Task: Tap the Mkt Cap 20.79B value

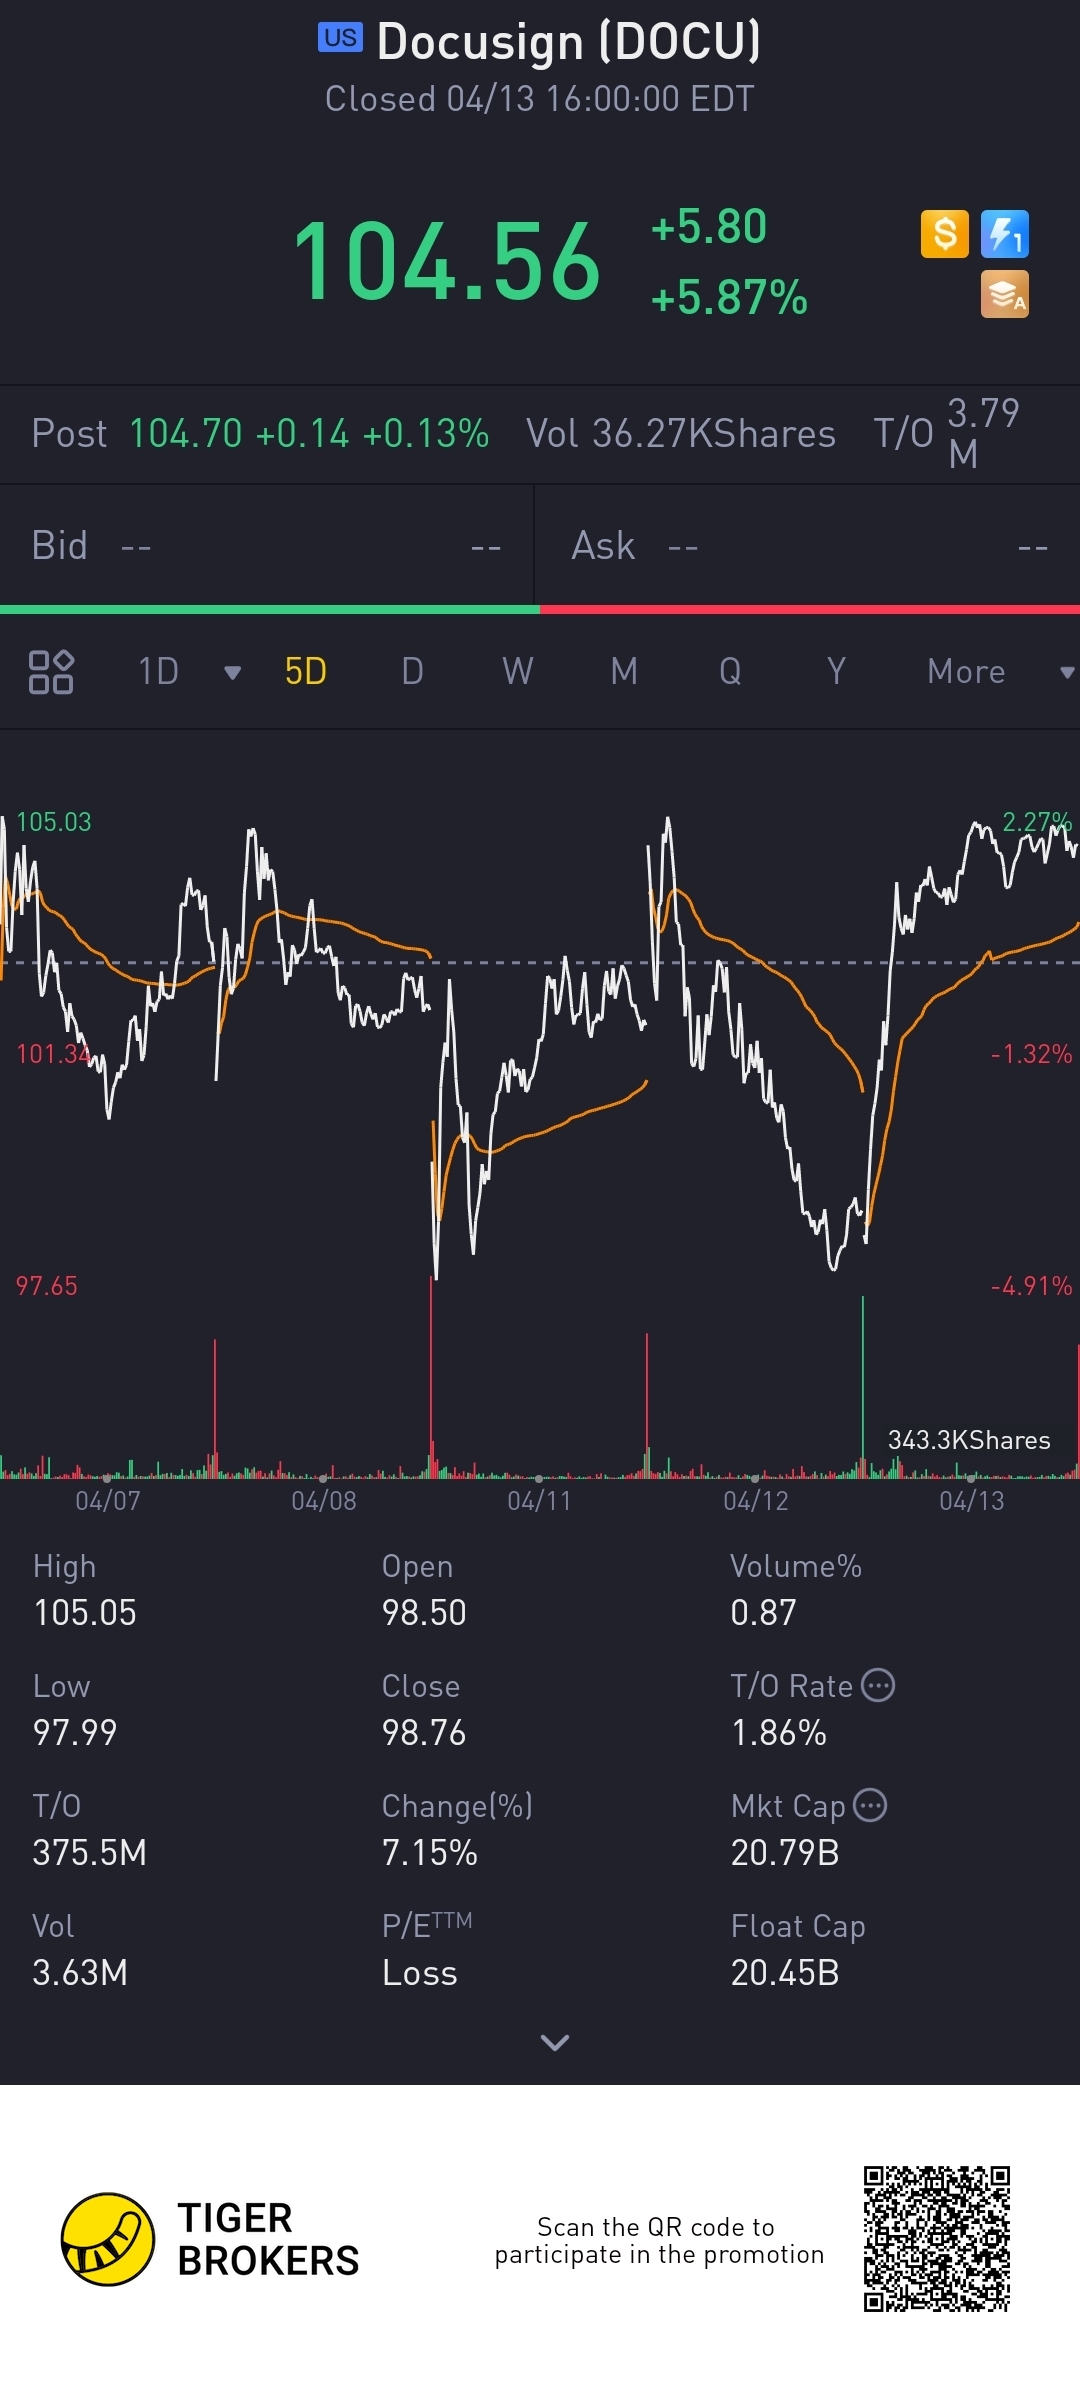Action: 785,1853
